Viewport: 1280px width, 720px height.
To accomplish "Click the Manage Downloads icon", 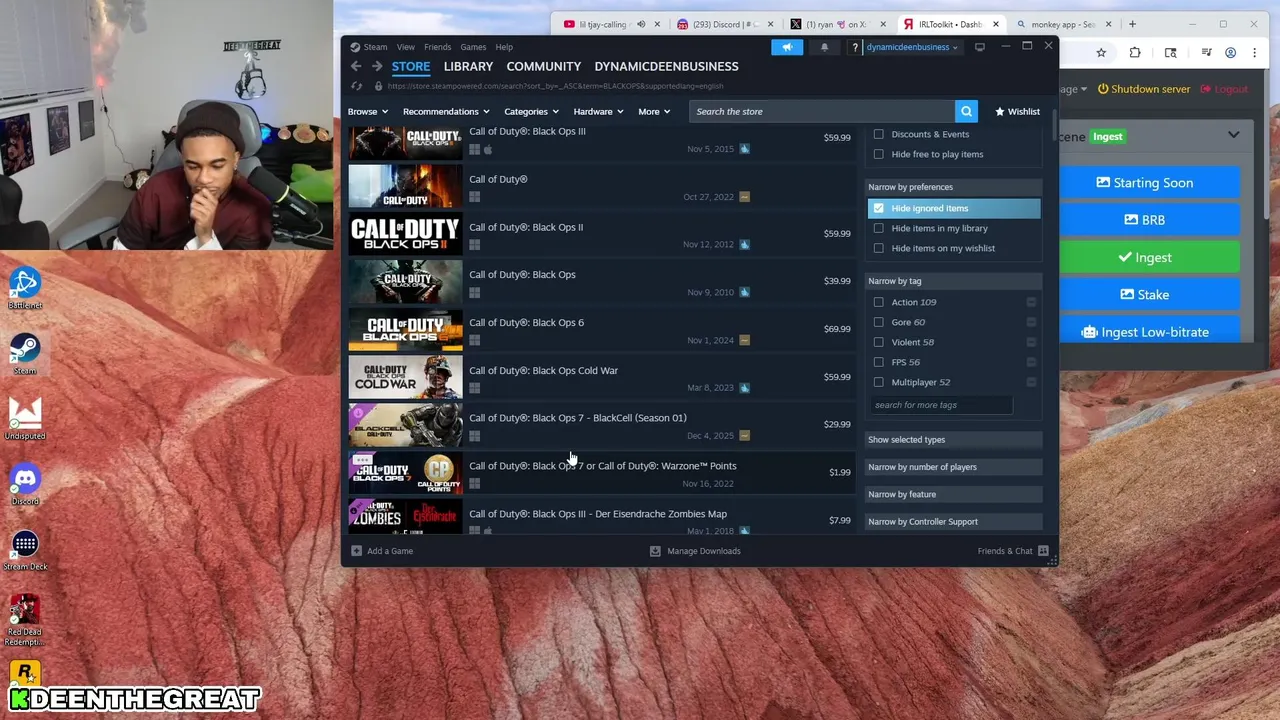I will (x=655, y=551).
